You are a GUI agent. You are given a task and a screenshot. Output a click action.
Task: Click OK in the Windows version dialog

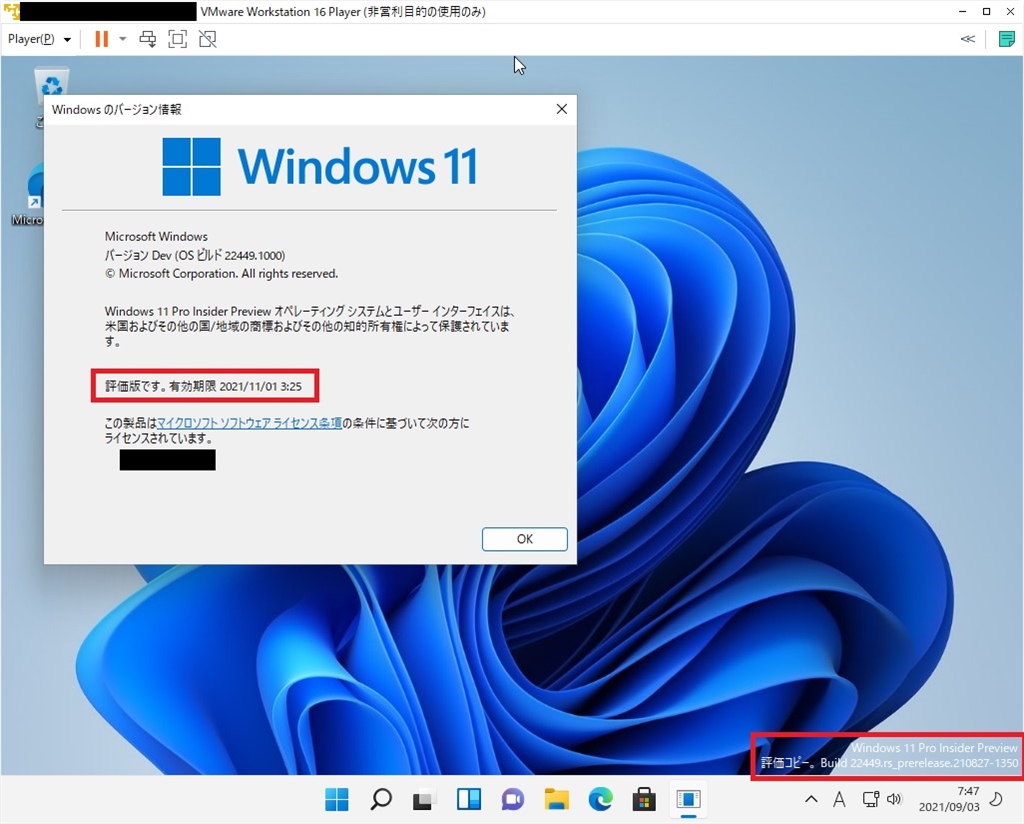(x=524, y=539)
